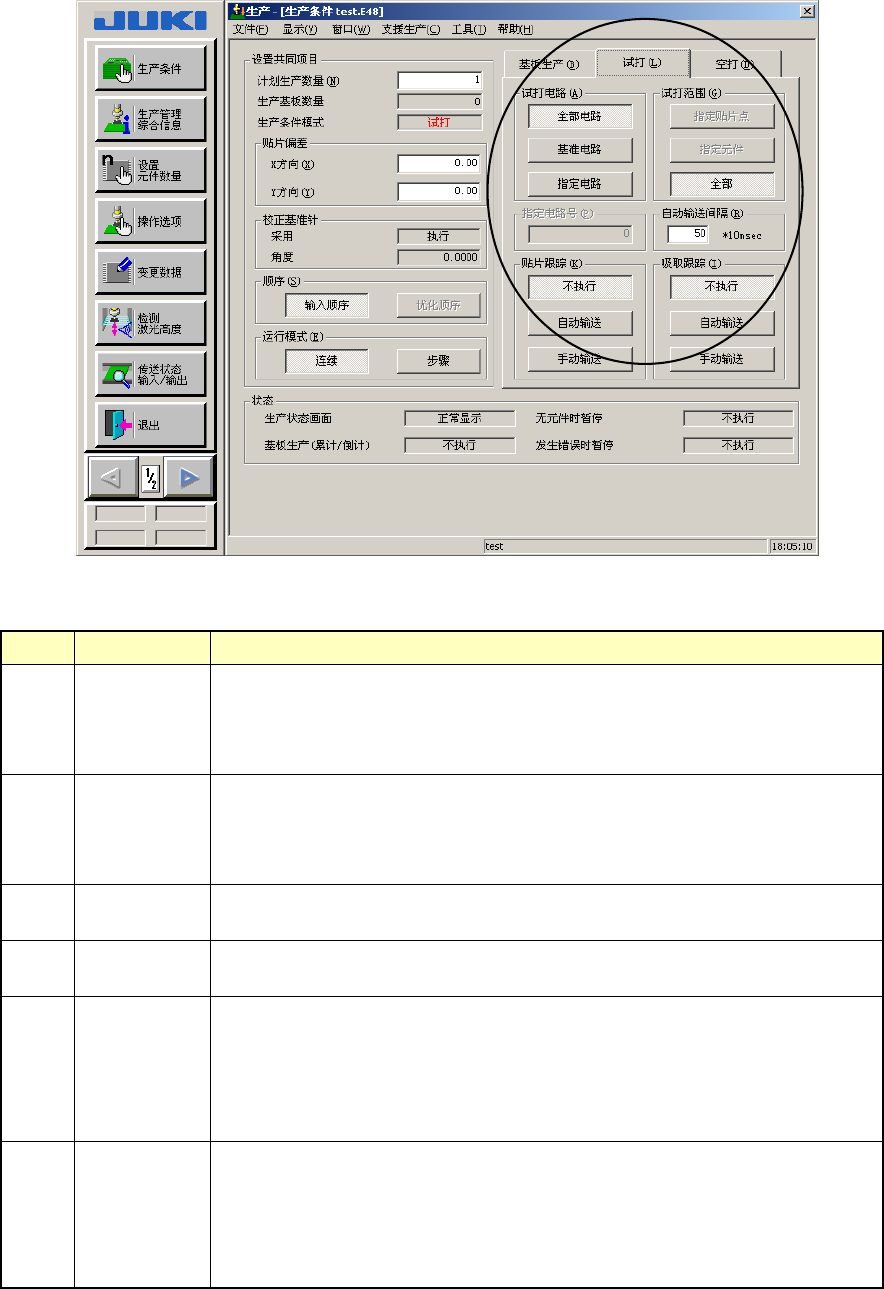Select 全部电路 under 试打电路
Screen dimensions: 884x1289
(x=580, y=116)
